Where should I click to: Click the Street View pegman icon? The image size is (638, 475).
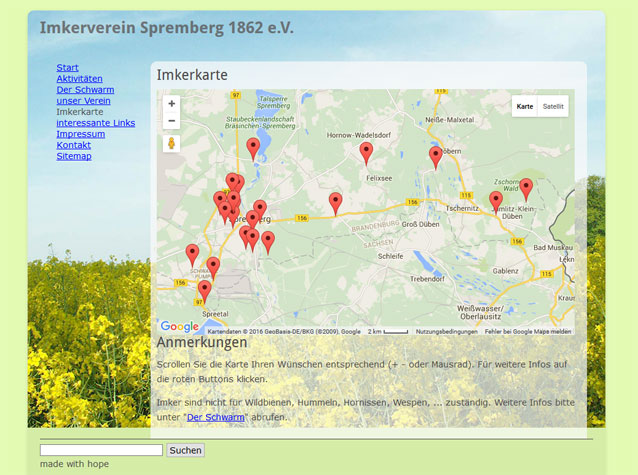click(171, 144)
